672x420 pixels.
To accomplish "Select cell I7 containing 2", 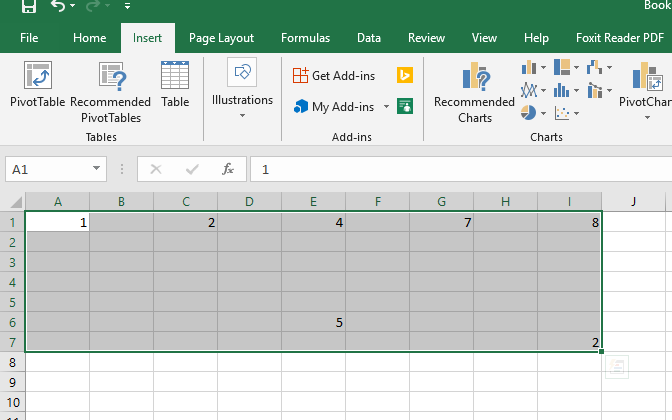I will click(569, 342).
